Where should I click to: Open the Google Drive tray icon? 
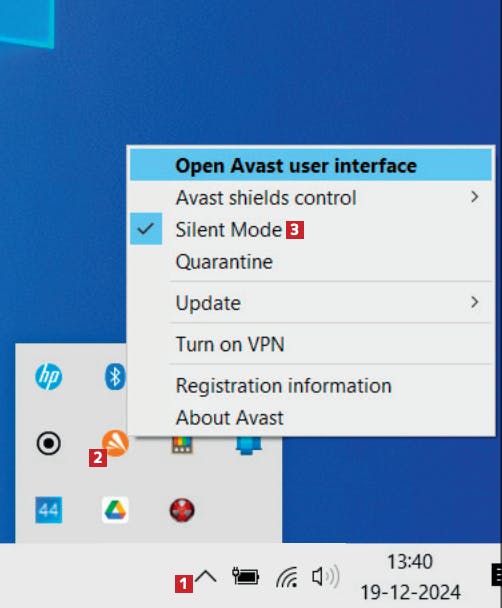[115, 510]
